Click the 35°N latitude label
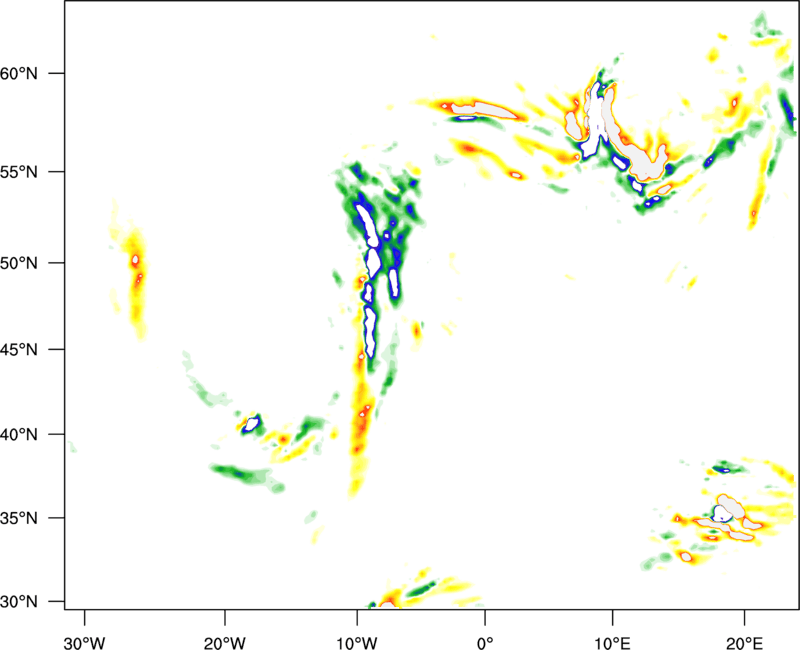 pos(19,518)
